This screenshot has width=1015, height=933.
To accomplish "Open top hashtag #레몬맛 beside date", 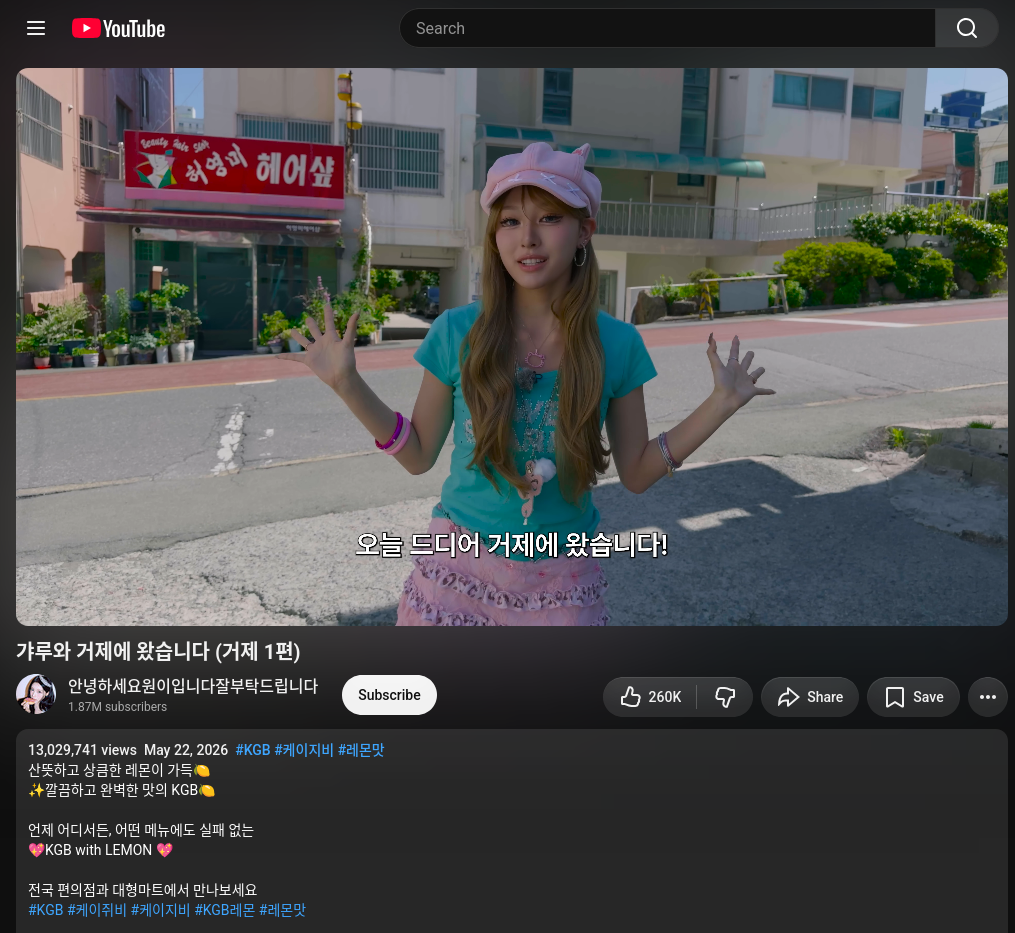I will click(x=361, y=750).
